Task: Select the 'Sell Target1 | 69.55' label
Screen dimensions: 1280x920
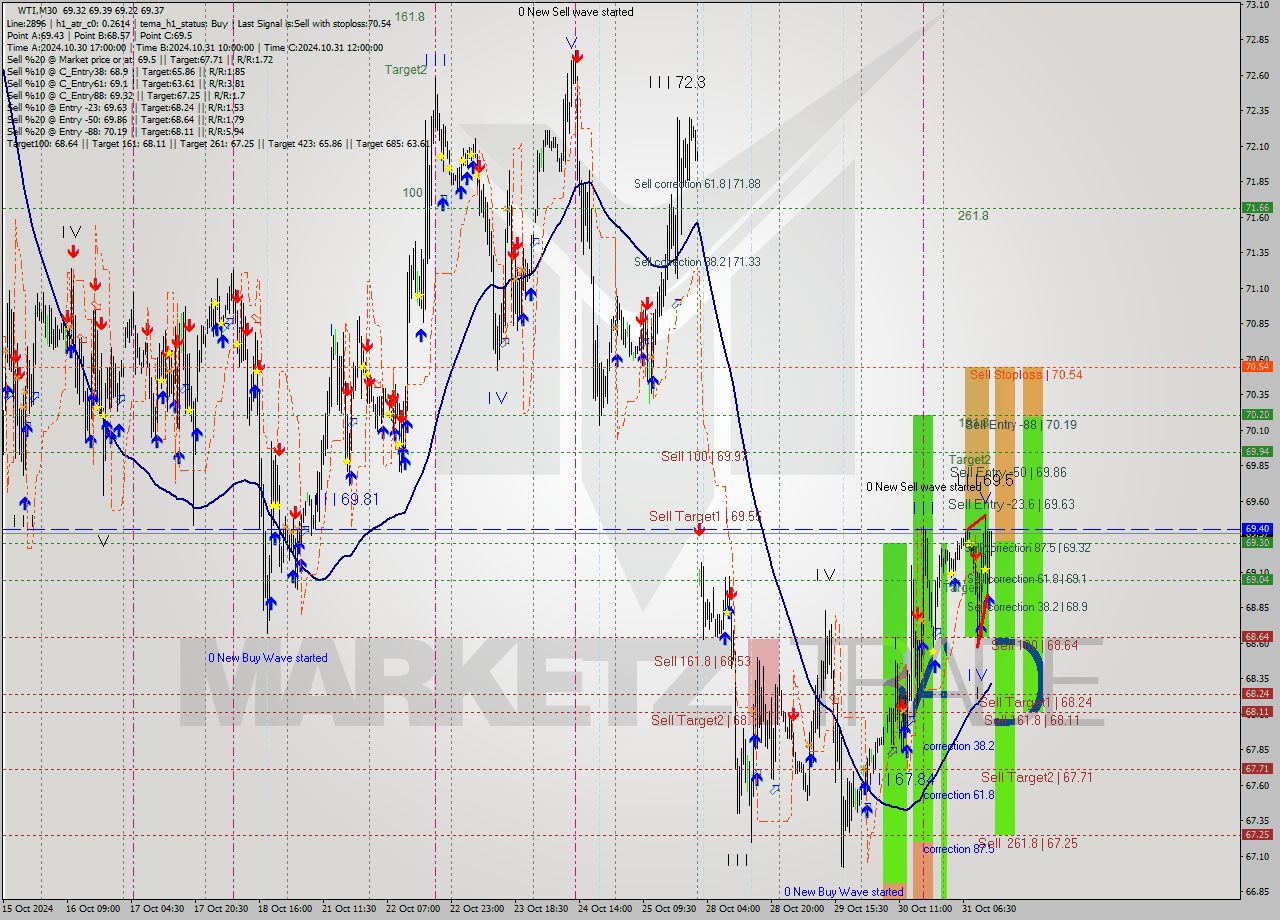Action: [705, 516]
